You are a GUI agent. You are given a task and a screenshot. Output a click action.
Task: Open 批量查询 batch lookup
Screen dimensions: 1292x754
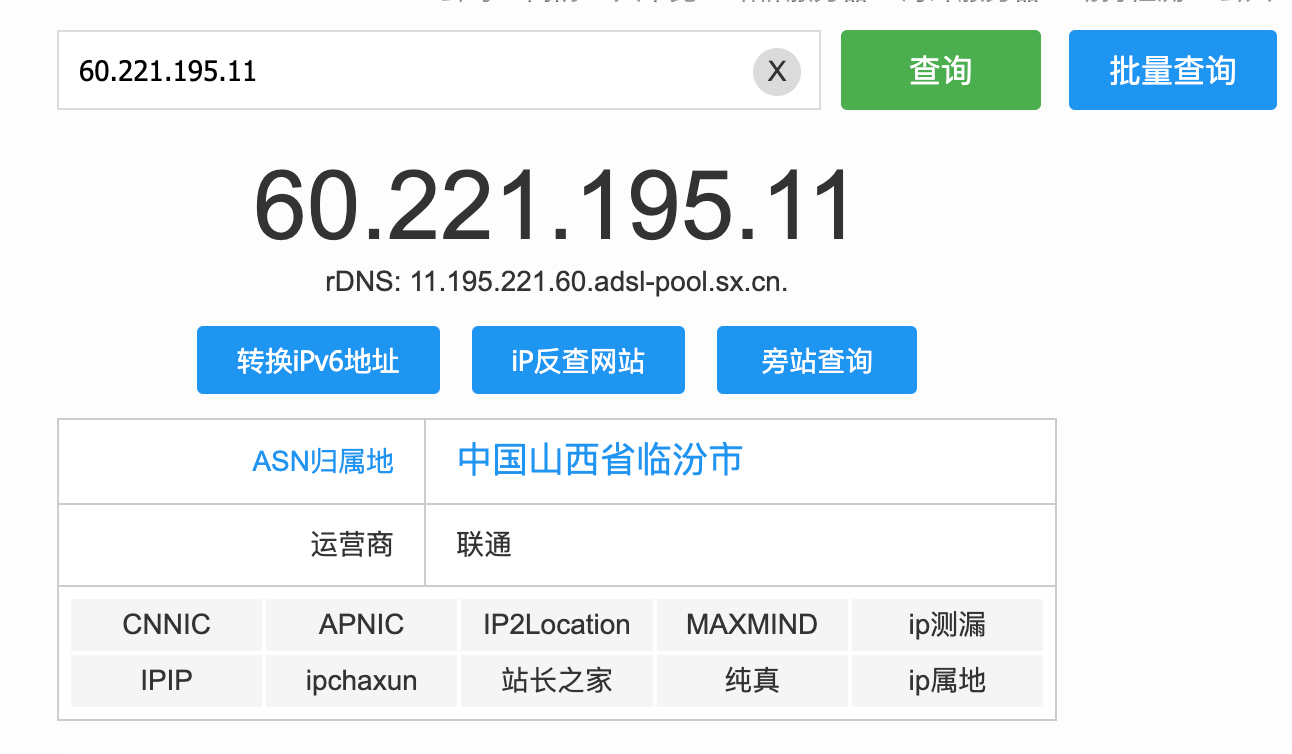1172,71
